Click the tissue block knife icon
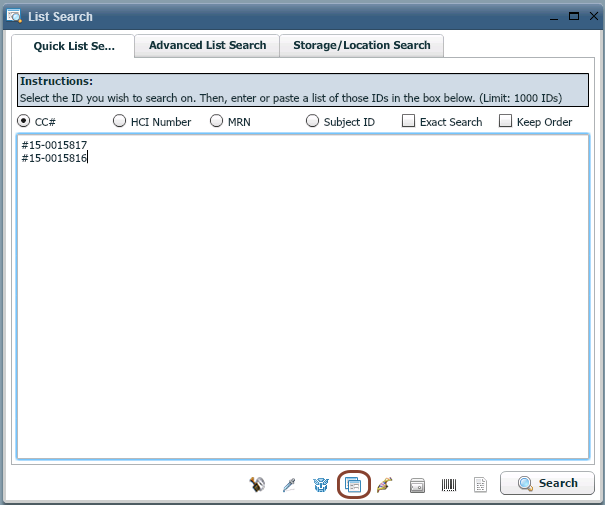The width and height of the screenshot is (605, 505). tap(257, 484)
